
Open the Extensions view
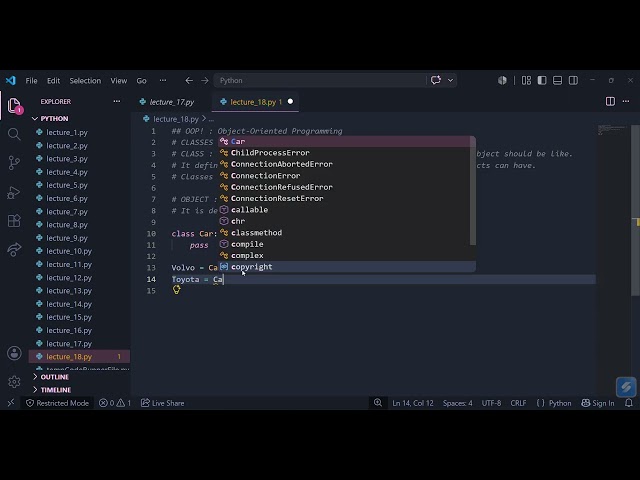pyautogui.click(x=14, y=221)
